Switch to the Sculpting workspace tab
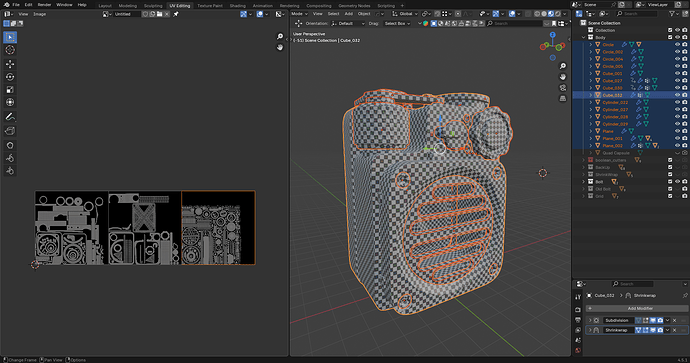The height and width of the screenshot is (363, 690). (153, 6)
